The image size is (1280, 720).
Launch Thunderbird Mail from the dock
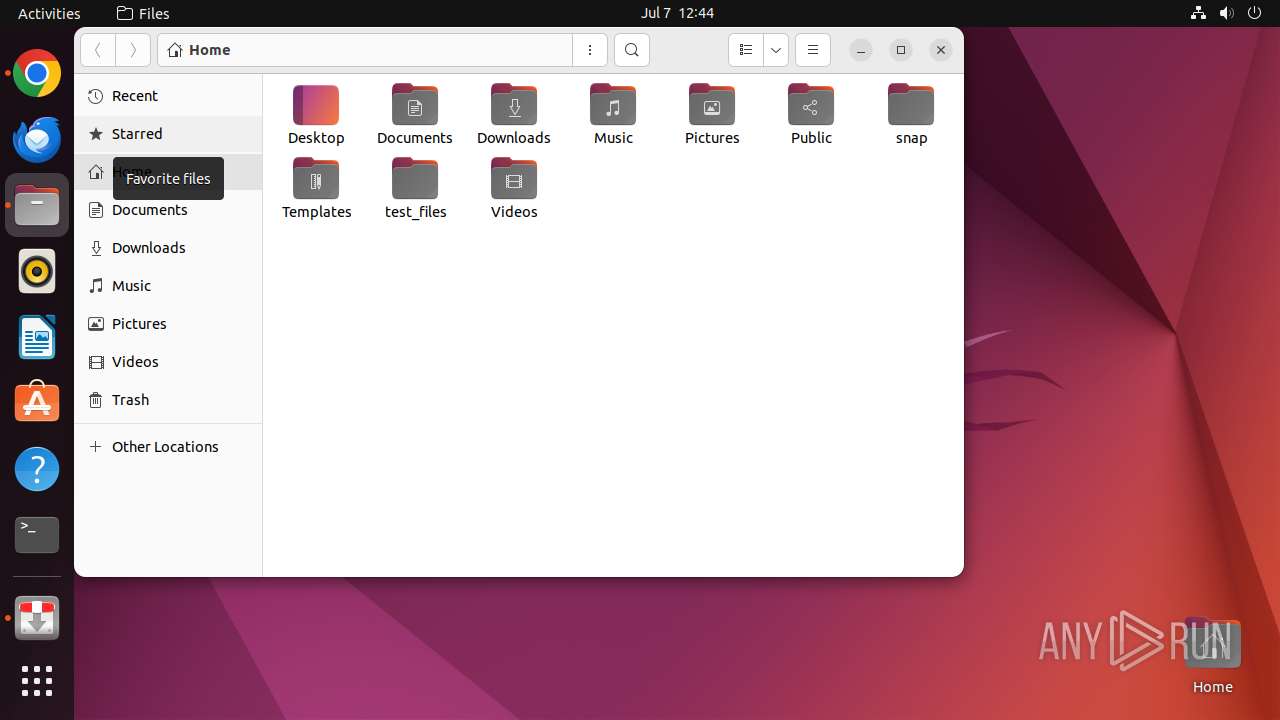tap(37, 139)
